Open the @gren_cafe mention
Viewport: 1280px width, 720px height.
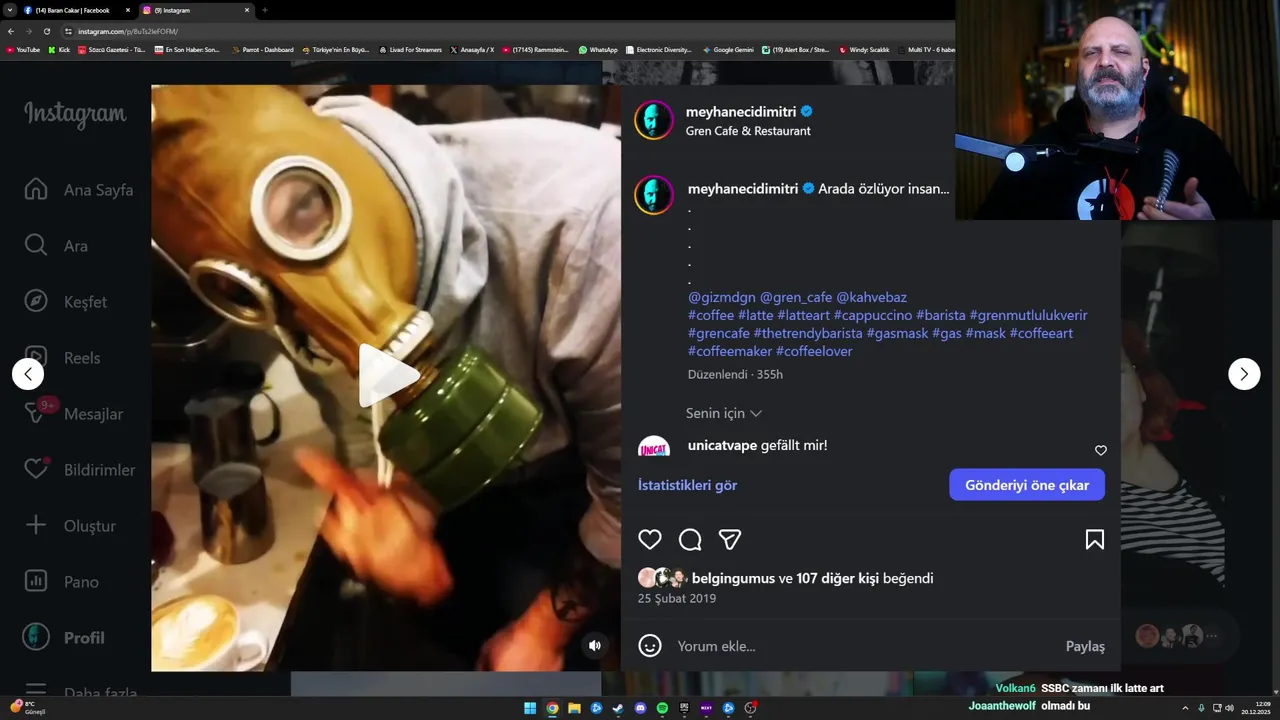pyautogui.click(x=796, y=297)
